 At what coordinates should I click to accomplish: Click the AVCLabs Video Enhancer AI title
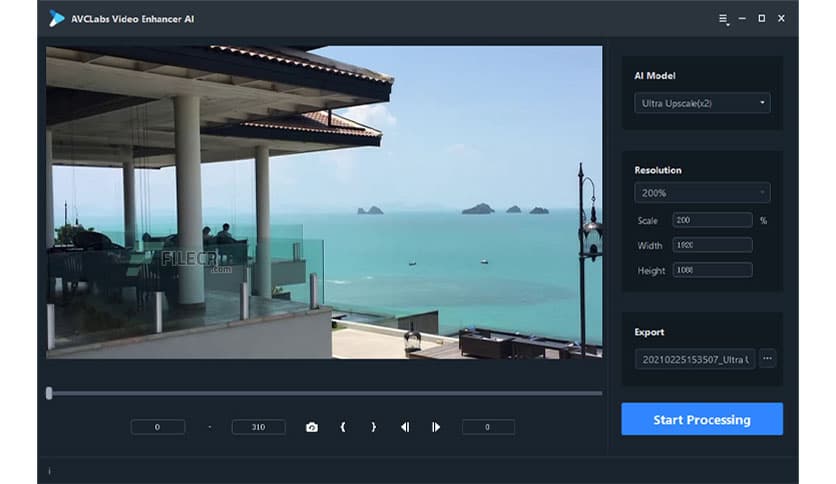coord(132,19)
